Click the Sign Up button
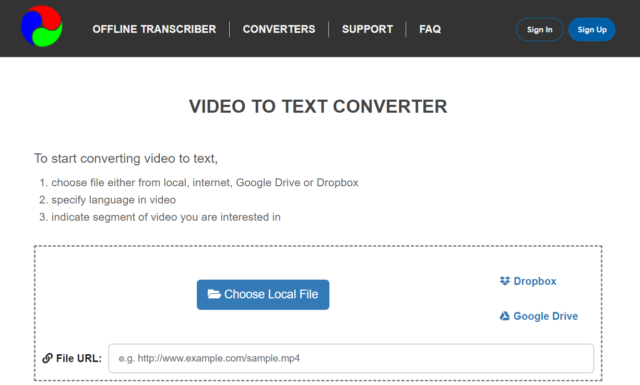The image size is (640, 385). click(592, 29)
